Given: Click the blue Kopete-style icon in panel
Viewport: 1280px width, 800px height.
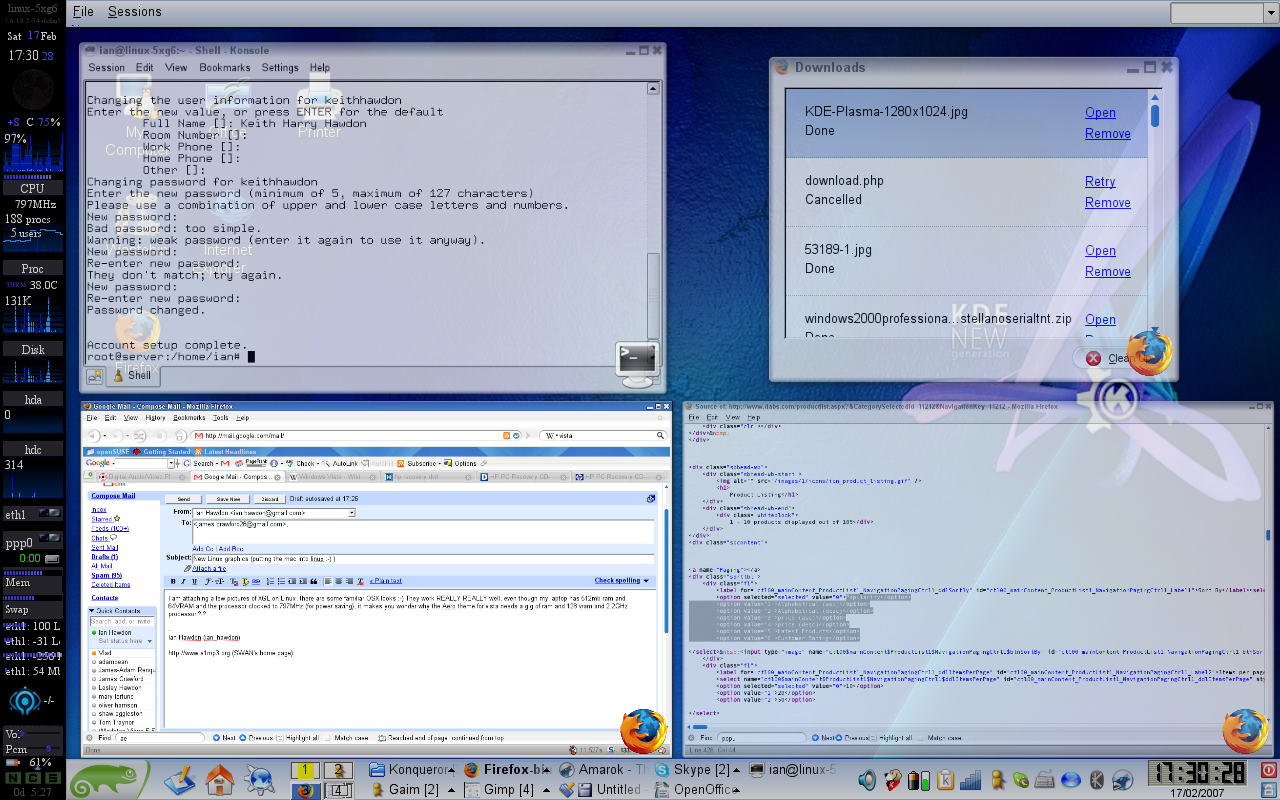Looking at the screenshot, I should 260,778.
